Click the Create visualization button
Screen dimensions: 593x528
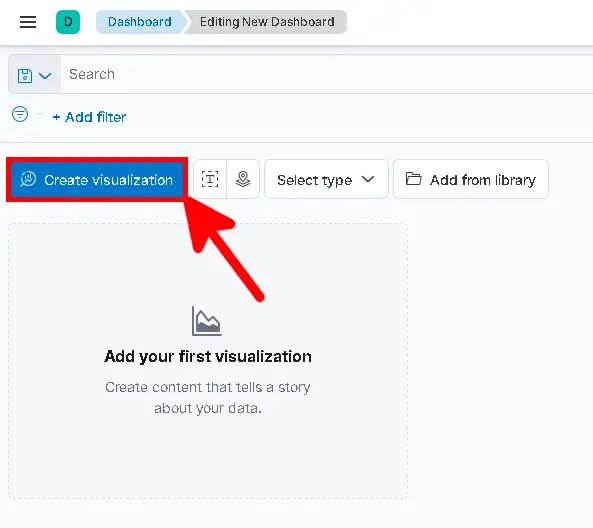(97, 180)
